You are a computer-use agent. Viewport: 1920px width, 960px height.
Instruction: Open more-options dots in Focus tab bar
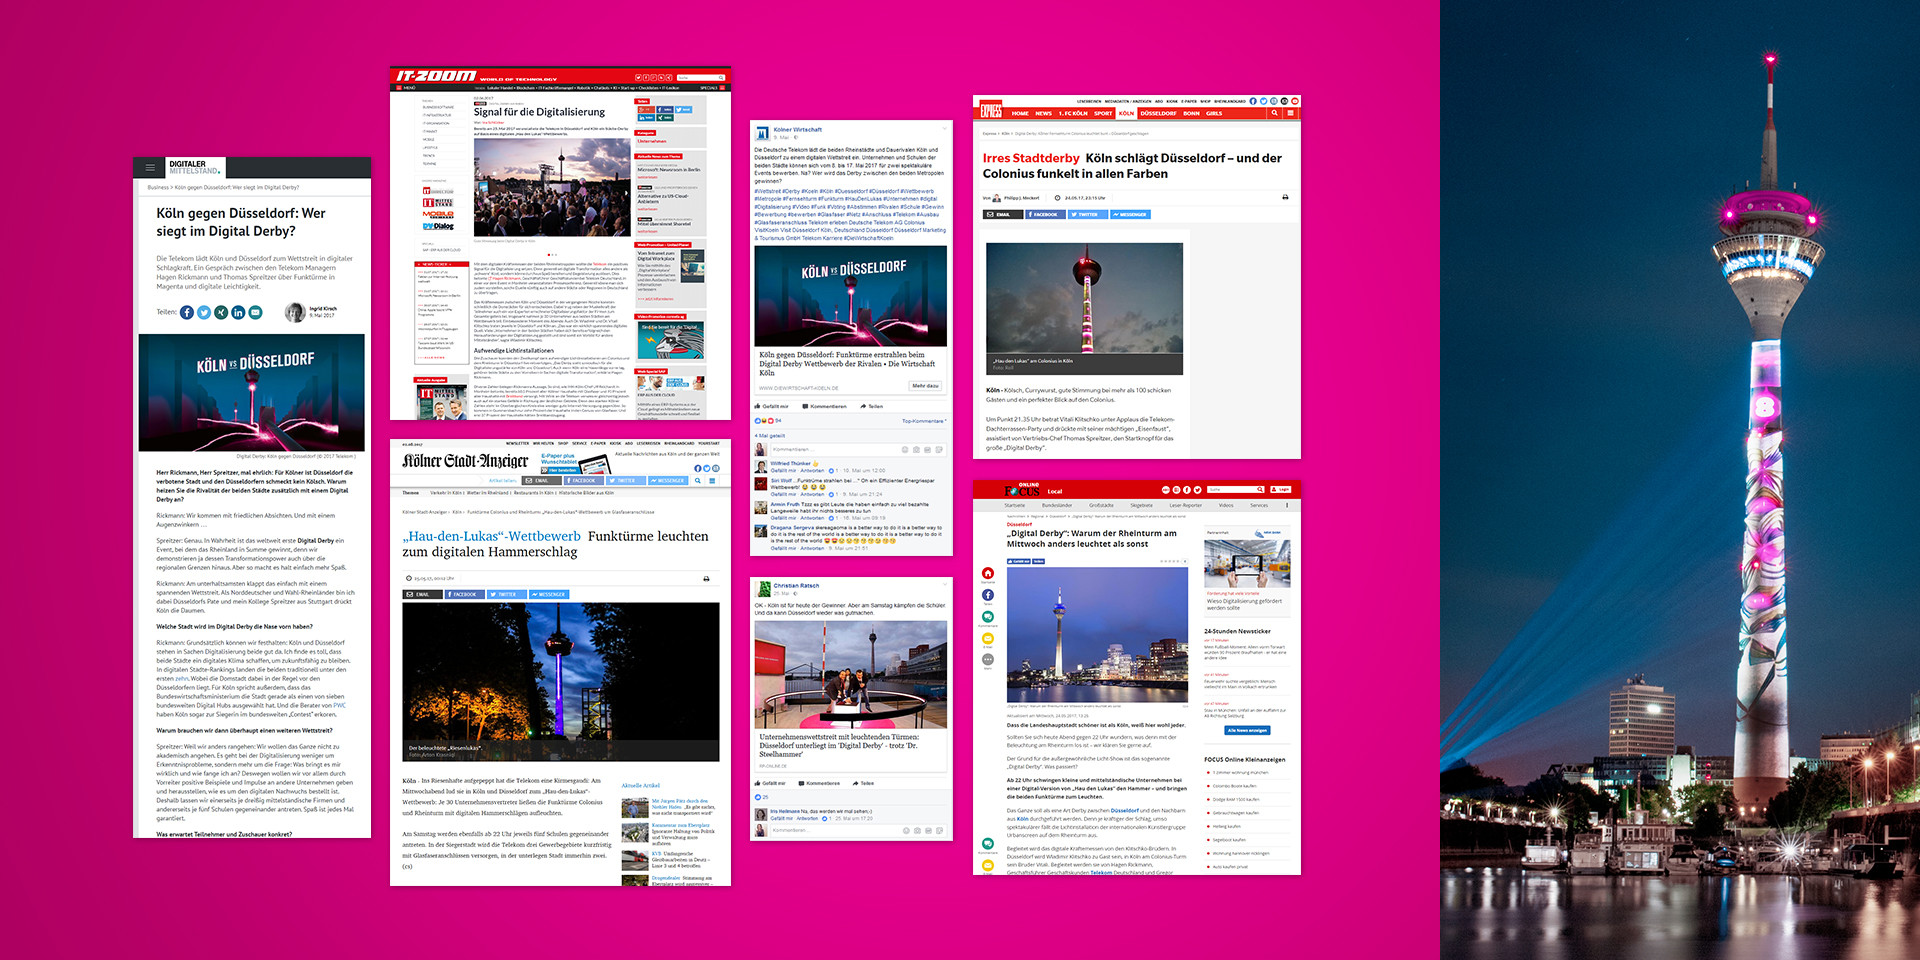pos(1287,505)
